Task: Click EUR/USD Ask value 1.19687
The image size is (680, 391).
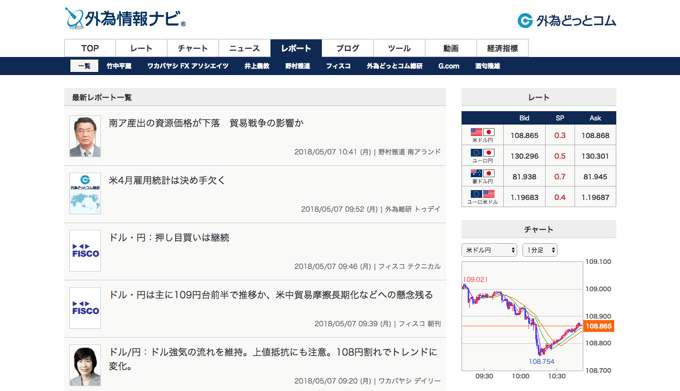Action: point(595,197)
